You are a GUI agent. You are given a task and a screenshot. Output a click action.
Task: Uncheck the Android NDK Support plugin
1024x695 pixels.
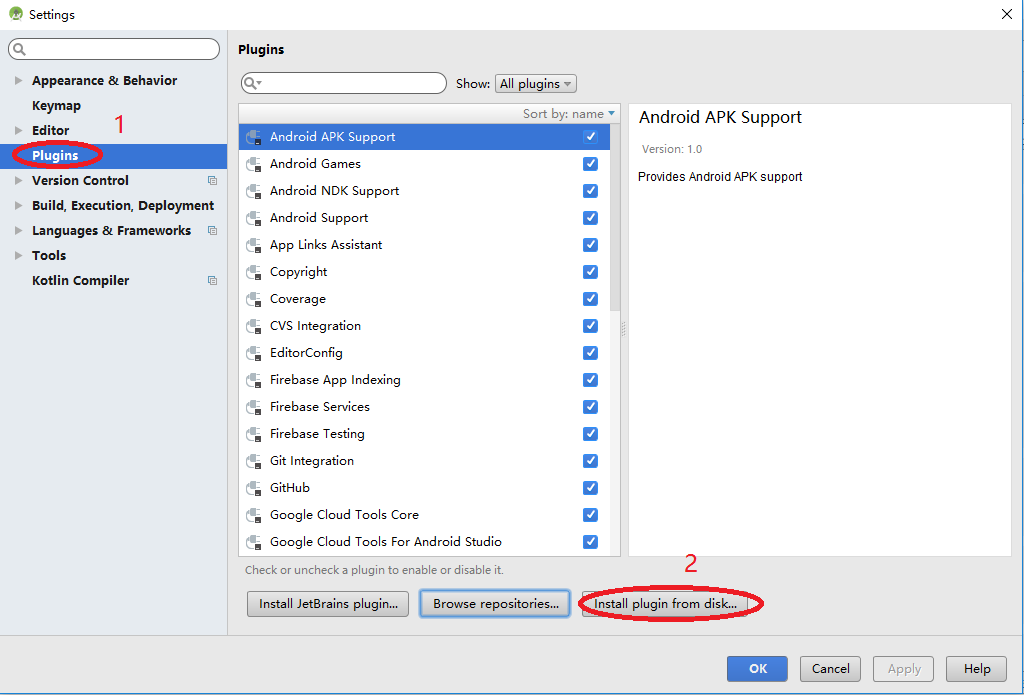tap(590, 191)
